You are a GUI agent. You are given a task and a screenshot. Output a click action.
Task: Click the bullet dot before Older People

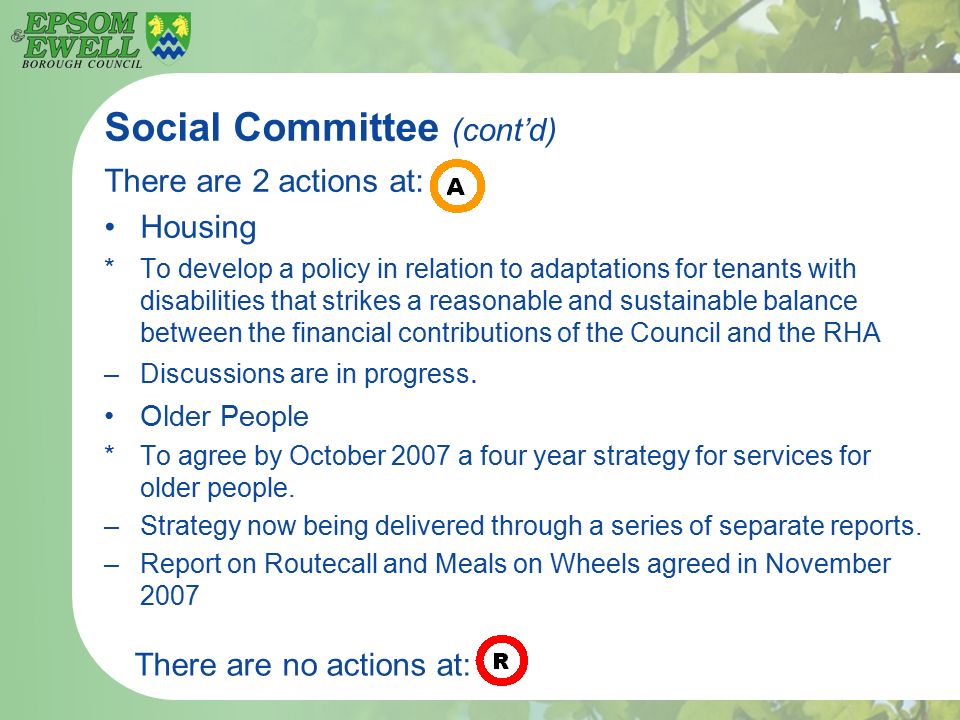point(110,417)
